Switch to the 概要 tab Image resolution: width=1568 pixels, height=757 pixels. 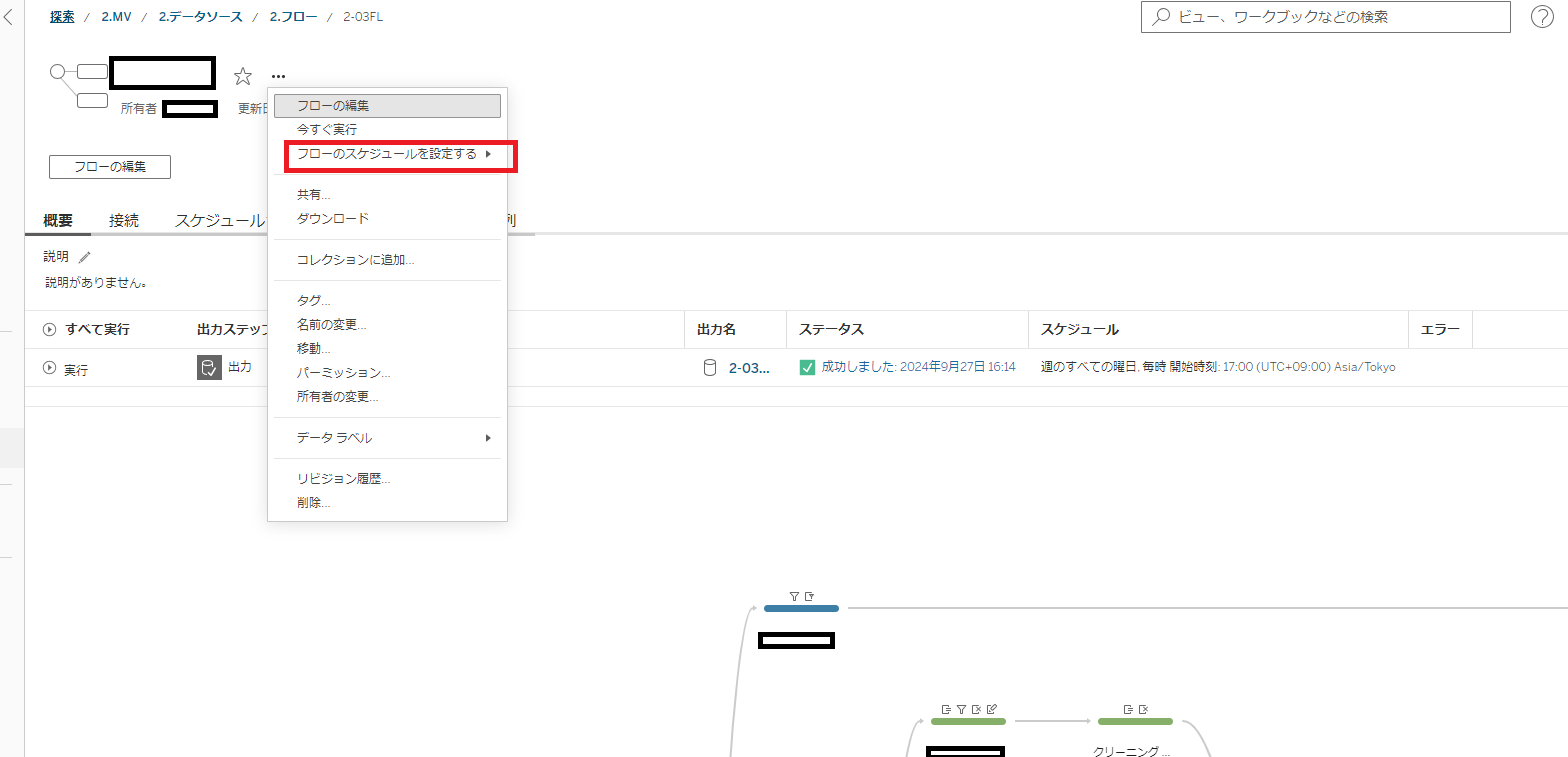click(58, 221)
